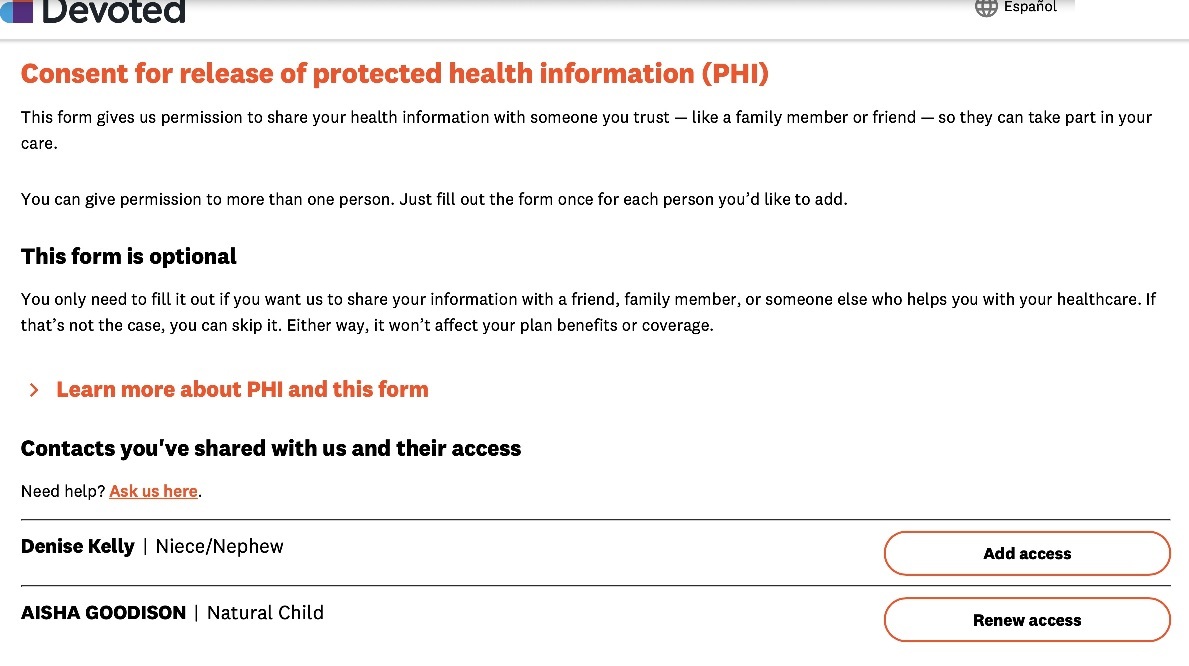Open Learn more about PHI section

click(x=242, y=390)
